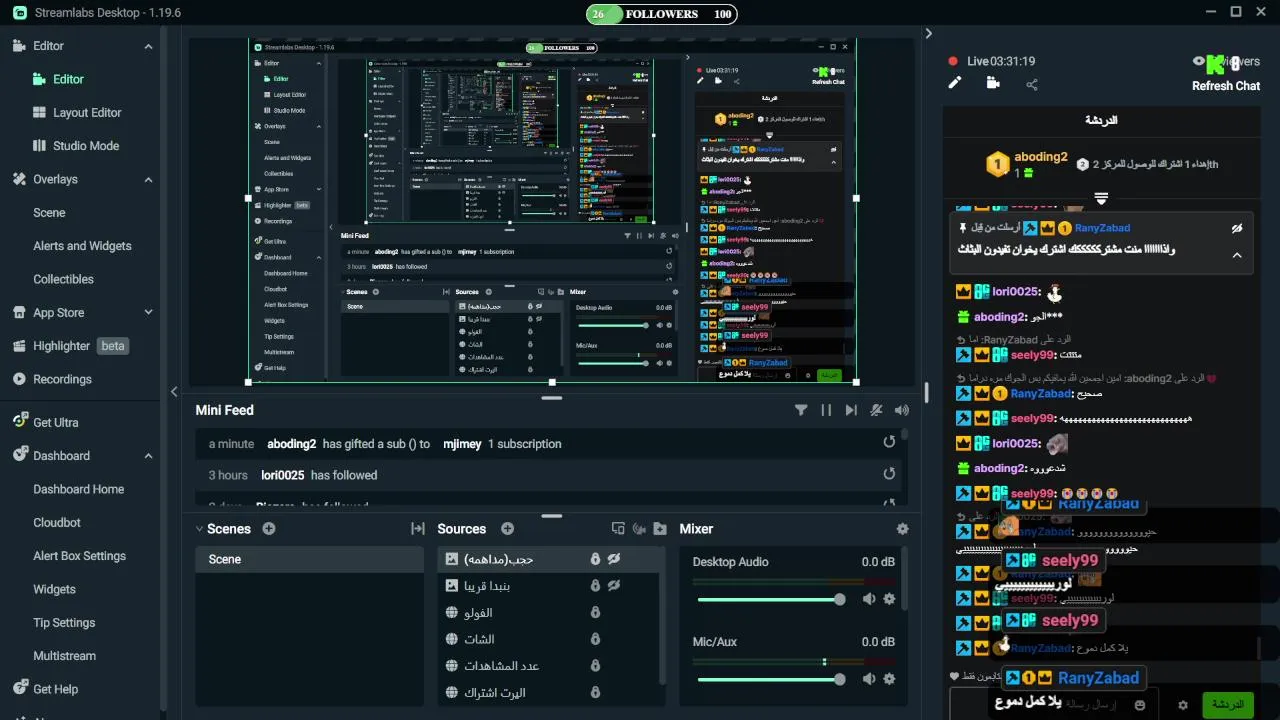Open the Scenes collection dropdown arrow
Screen dimensions: 1280x720
[199, 529]
